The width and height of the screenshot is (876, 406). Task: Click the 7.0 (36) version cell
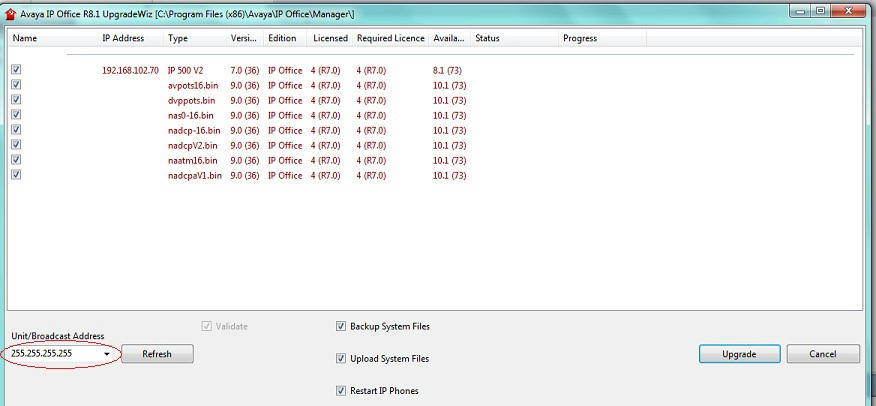tap(245, 70)
